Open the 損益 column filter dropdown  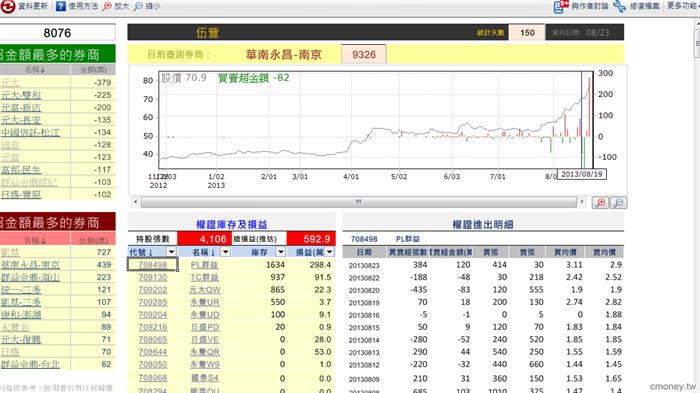point(329,252)
